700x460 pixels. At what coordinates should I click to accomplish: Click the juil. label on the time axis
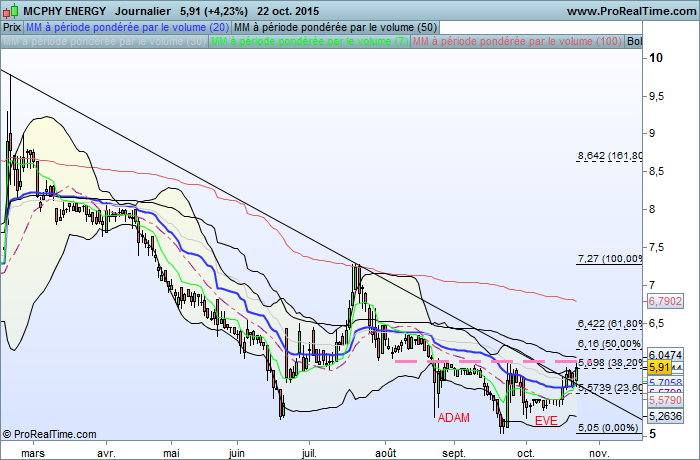(x=309, y=453)
